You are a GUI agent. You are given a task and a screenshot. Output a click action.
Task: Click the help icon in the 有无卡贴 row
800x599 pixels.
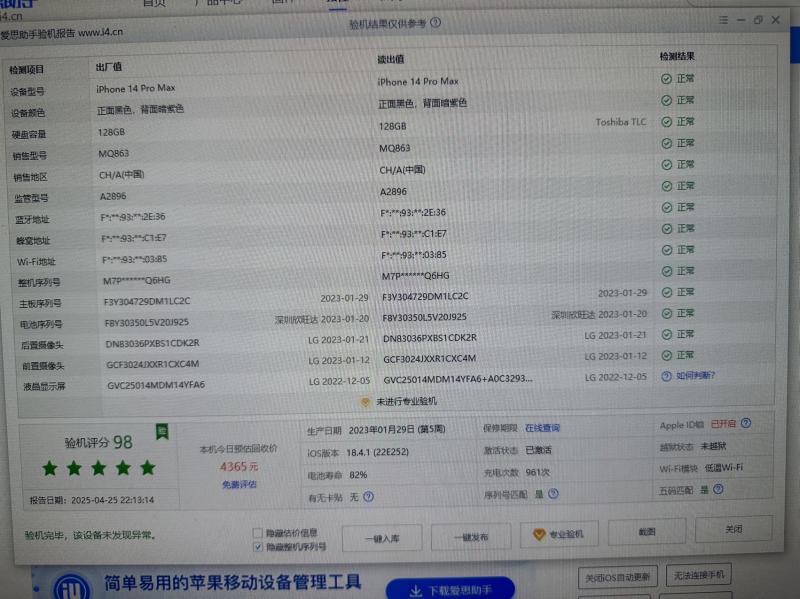(368, 496)
